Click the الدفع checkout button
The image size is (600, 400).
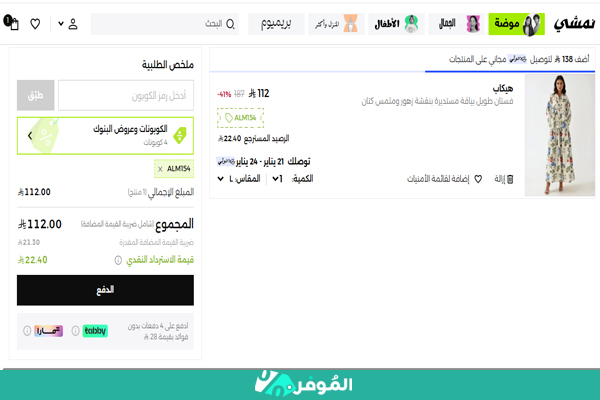(105, 290)
